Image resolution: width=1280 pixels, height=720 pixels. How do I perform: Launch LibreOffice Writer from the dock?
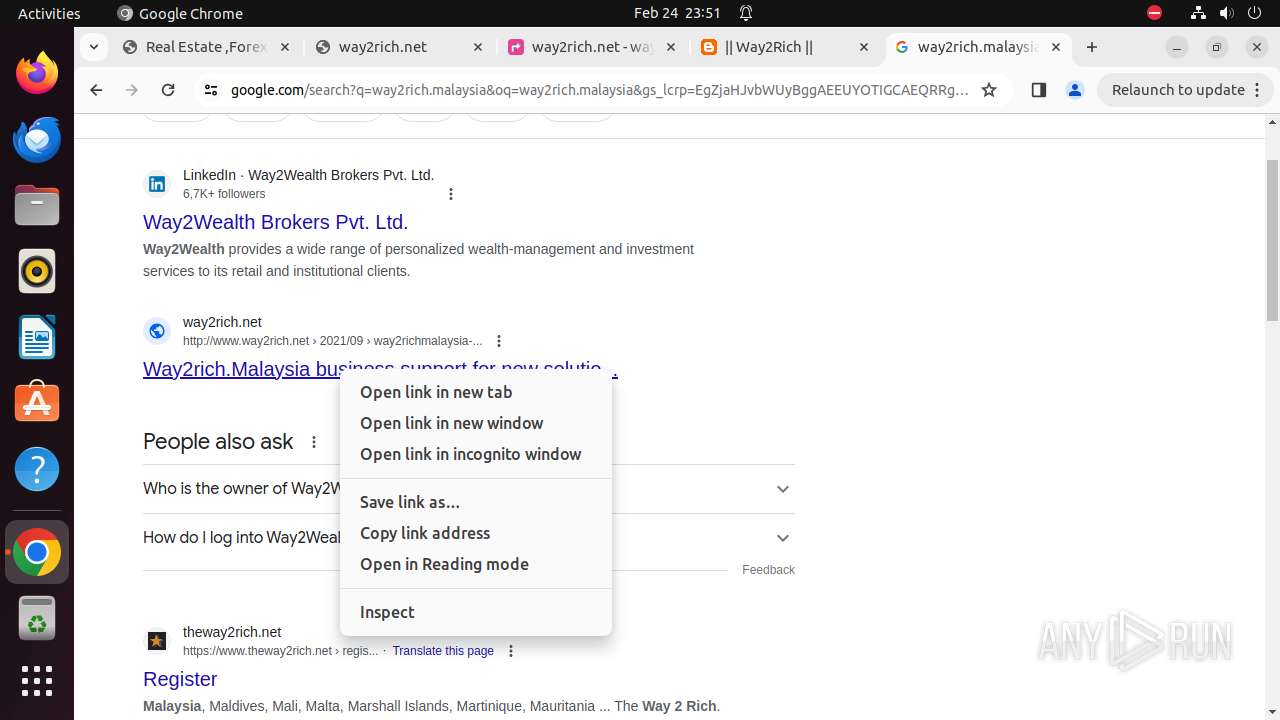37,337
